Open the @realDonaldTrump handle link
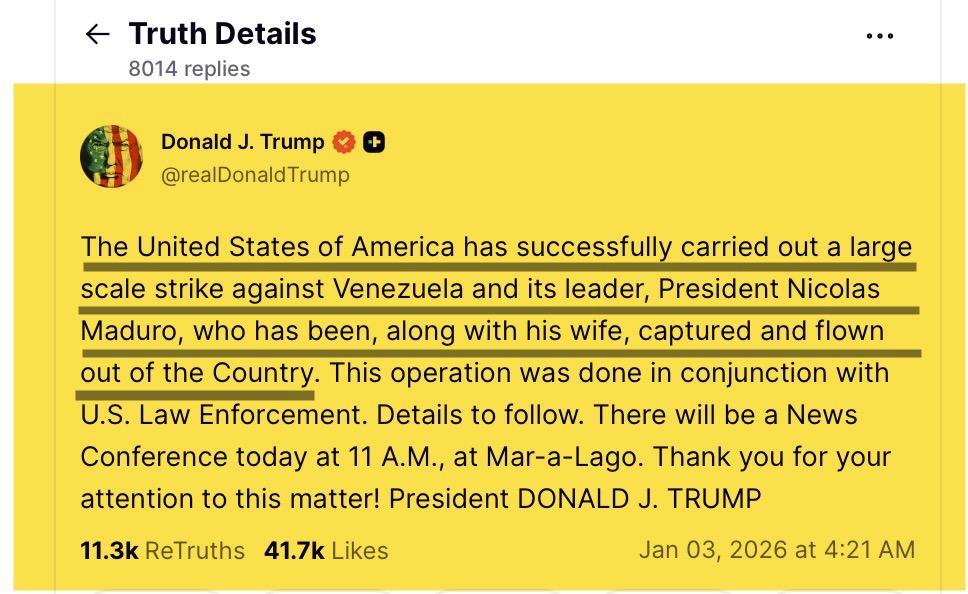Viewport: 968px width, 594px height. [x=255, y=175]
